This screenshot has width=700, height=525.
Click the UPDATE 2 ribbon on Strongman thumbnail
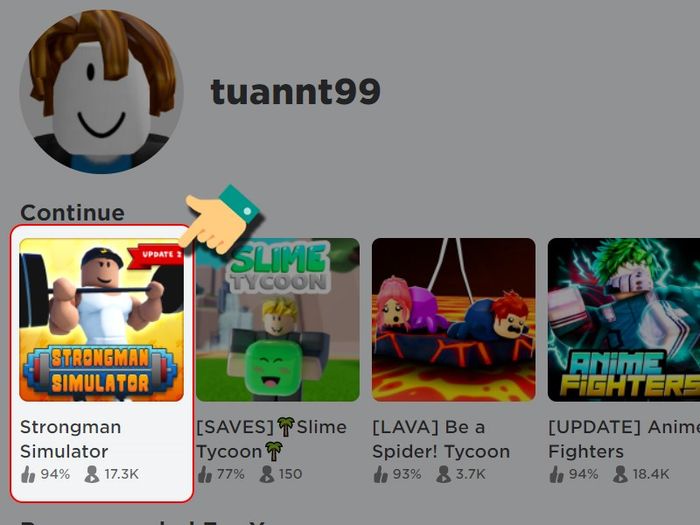click(x=156, y=256)
